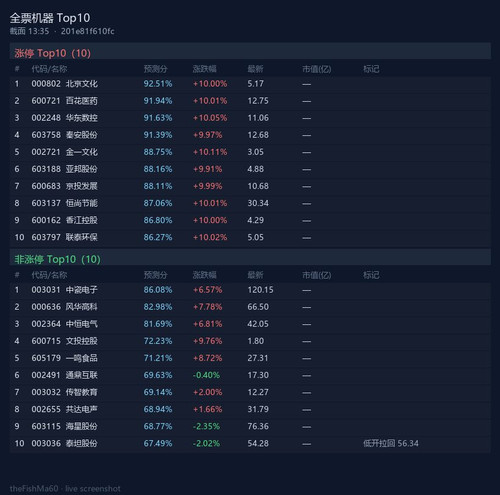Select stock 603797 联泰环保
This screenshot has width=500, height=495.
coord(64,237)
